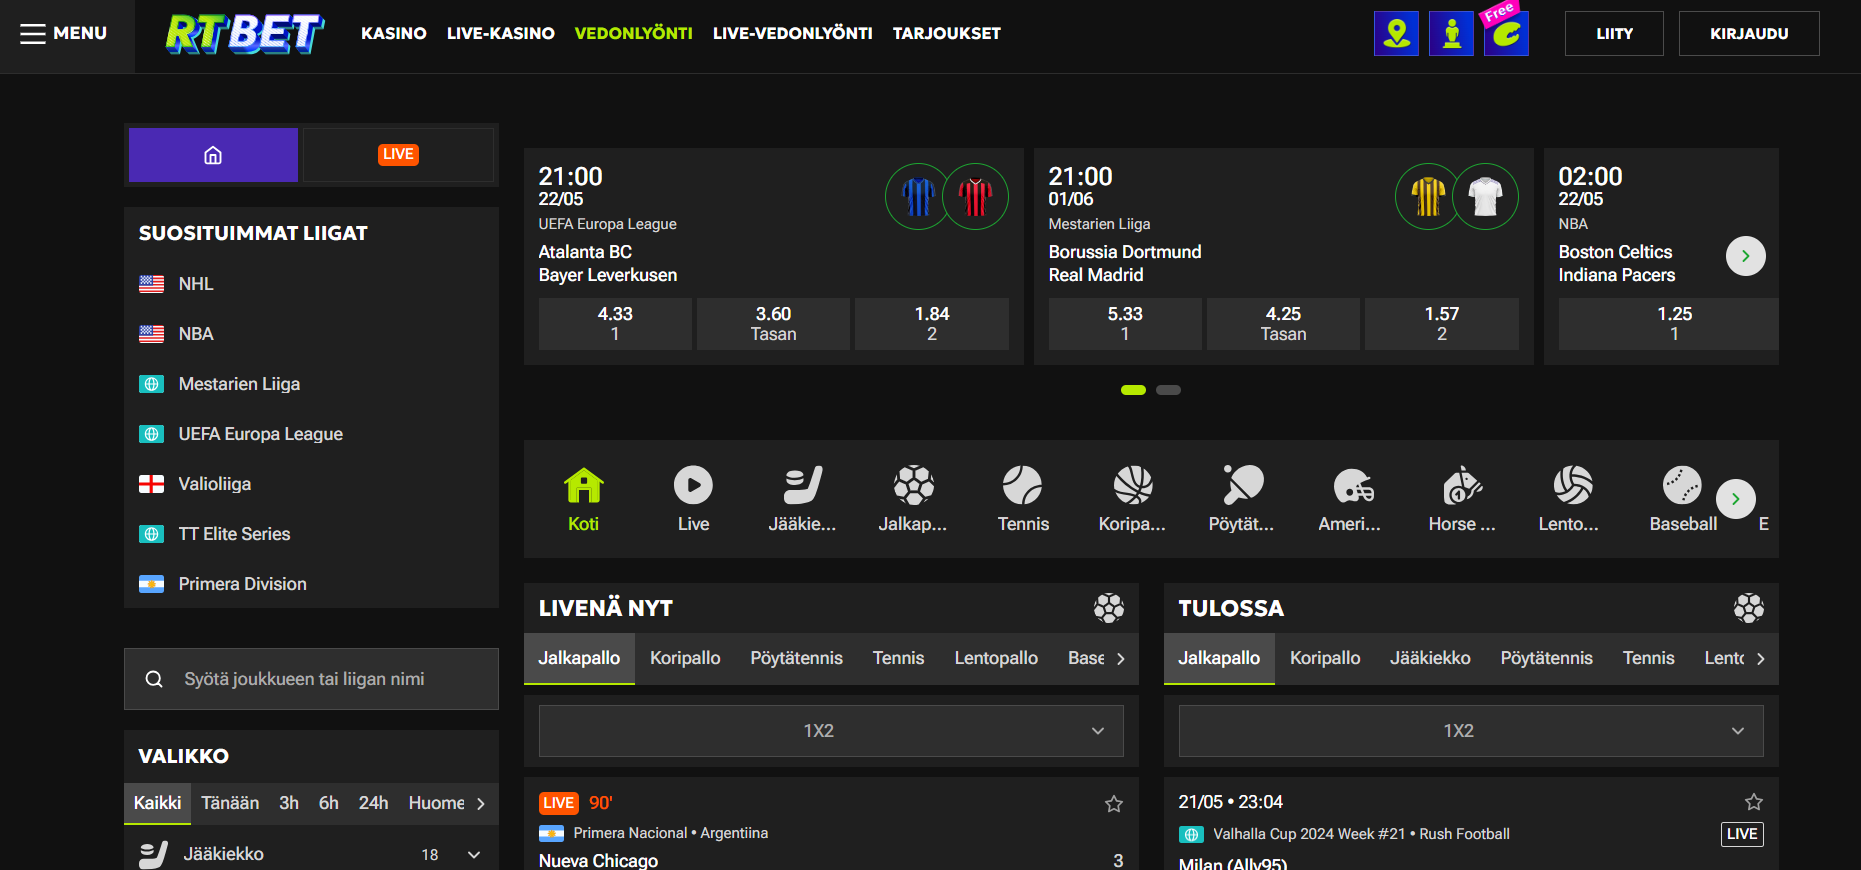Click the KIRJAUDU button

(x=1749, y=33)
